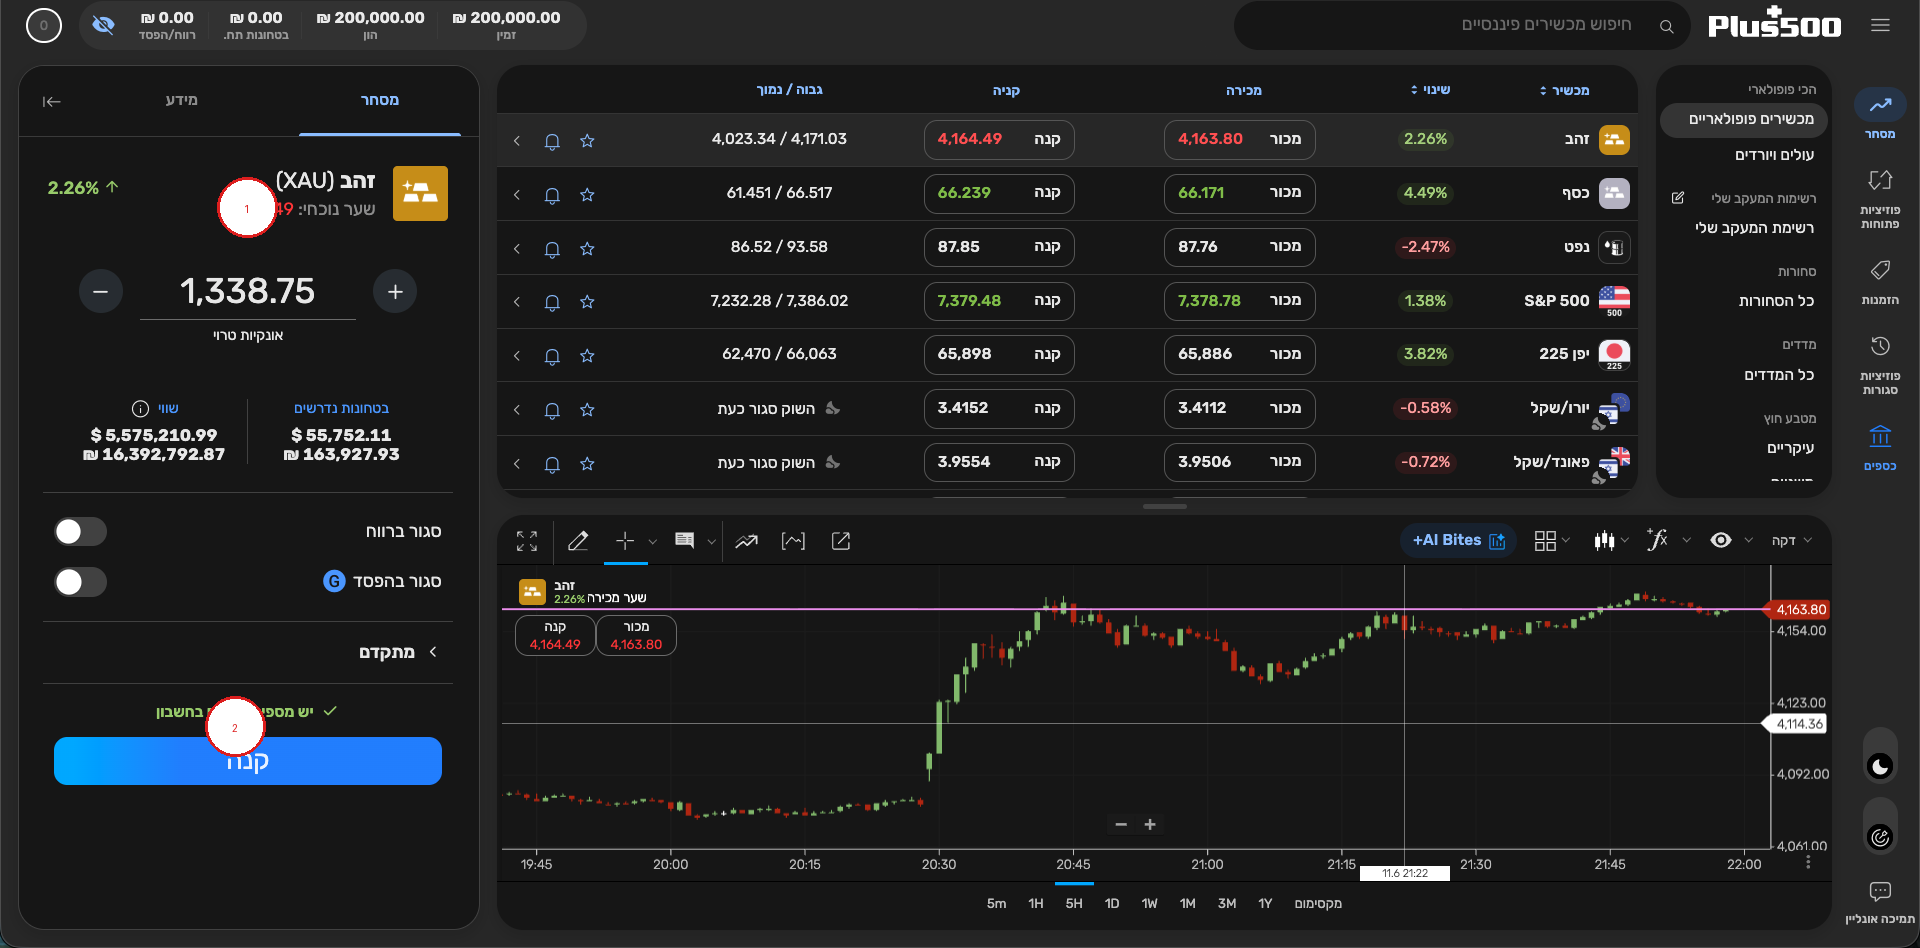Click the AI Bites button
The width and height of the screenshot is (1920, 948).
coord(1458,540)
